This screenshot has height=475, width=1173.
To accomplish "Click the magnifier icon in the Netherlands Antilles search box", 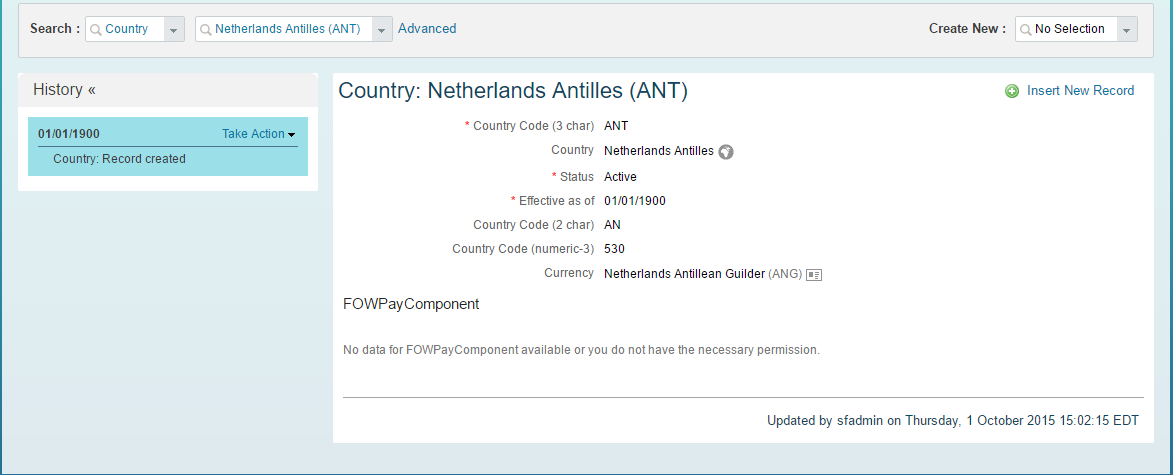I will point(206,29).
